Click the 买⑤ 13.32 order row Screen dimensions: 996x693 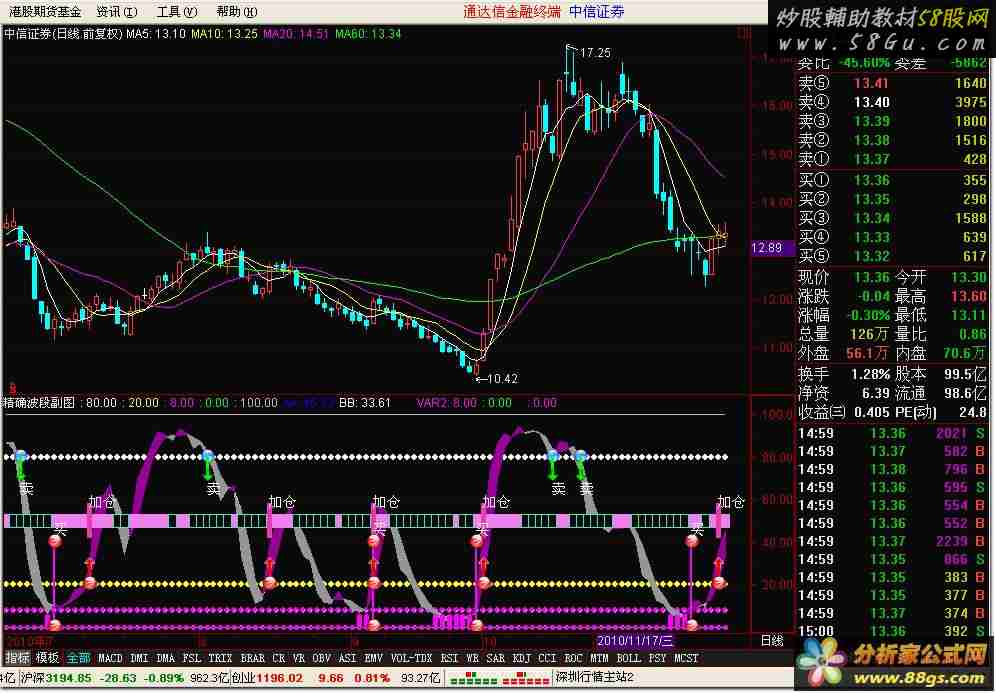(x=892, y=257)
